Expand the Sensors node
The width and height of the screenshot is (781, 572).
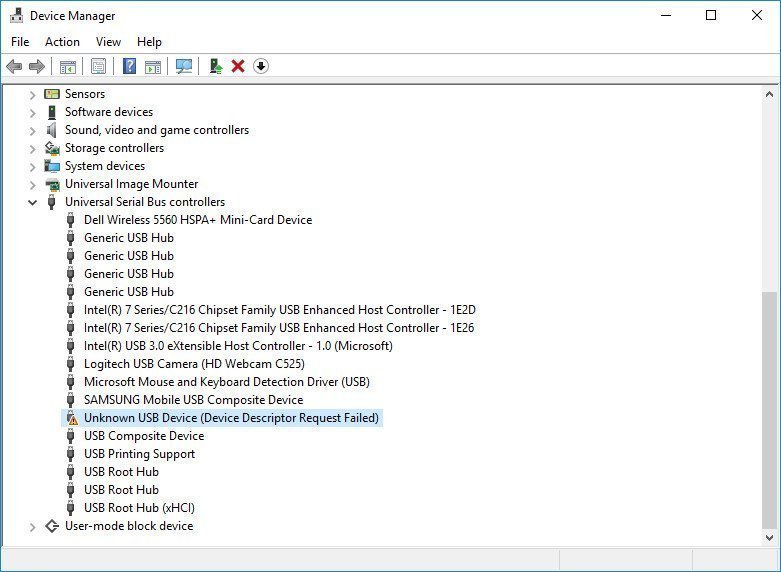coord(32,94)
